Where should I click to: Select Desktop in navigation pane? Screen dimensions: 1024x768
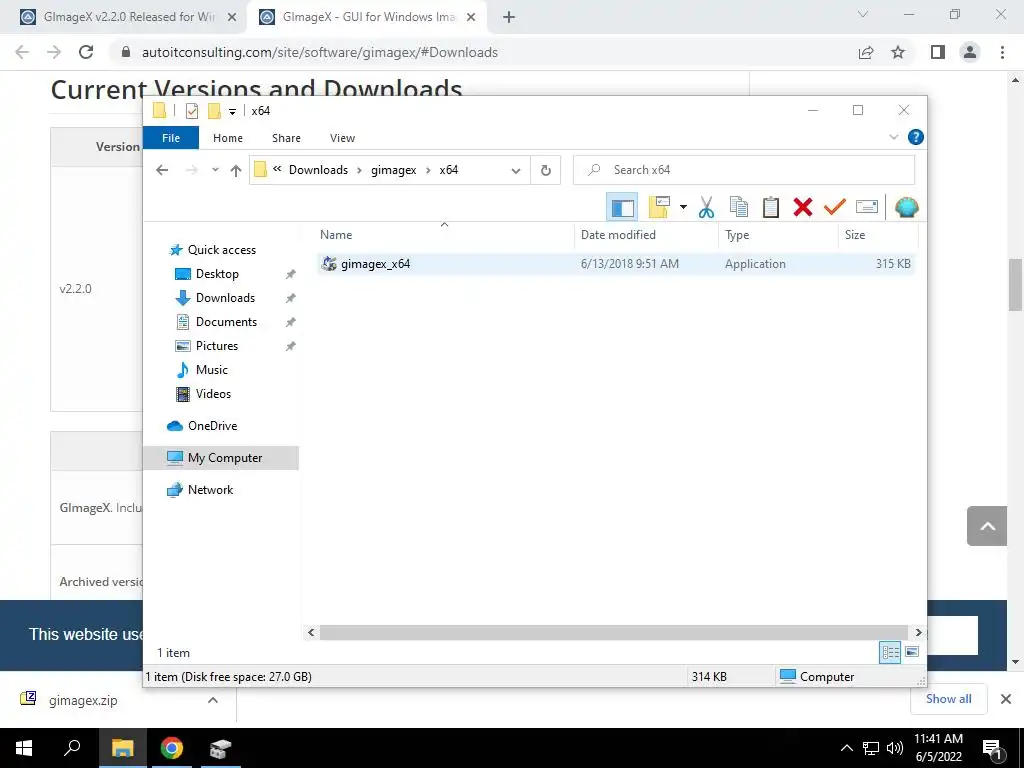click(x=217, y=274)
